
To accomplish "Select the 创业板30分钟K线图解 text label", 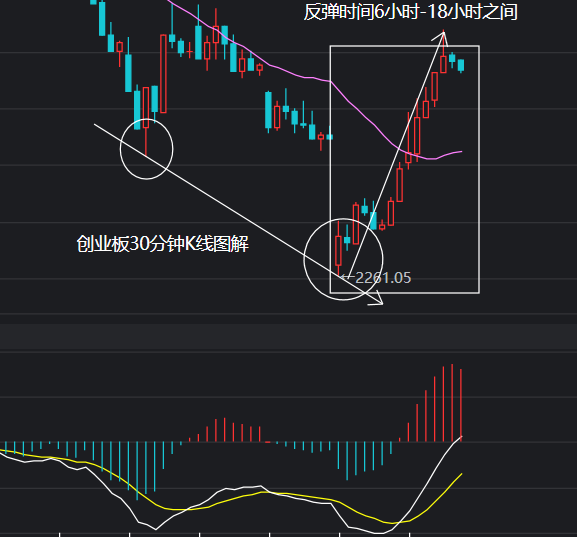I will [x=162, y=244].
